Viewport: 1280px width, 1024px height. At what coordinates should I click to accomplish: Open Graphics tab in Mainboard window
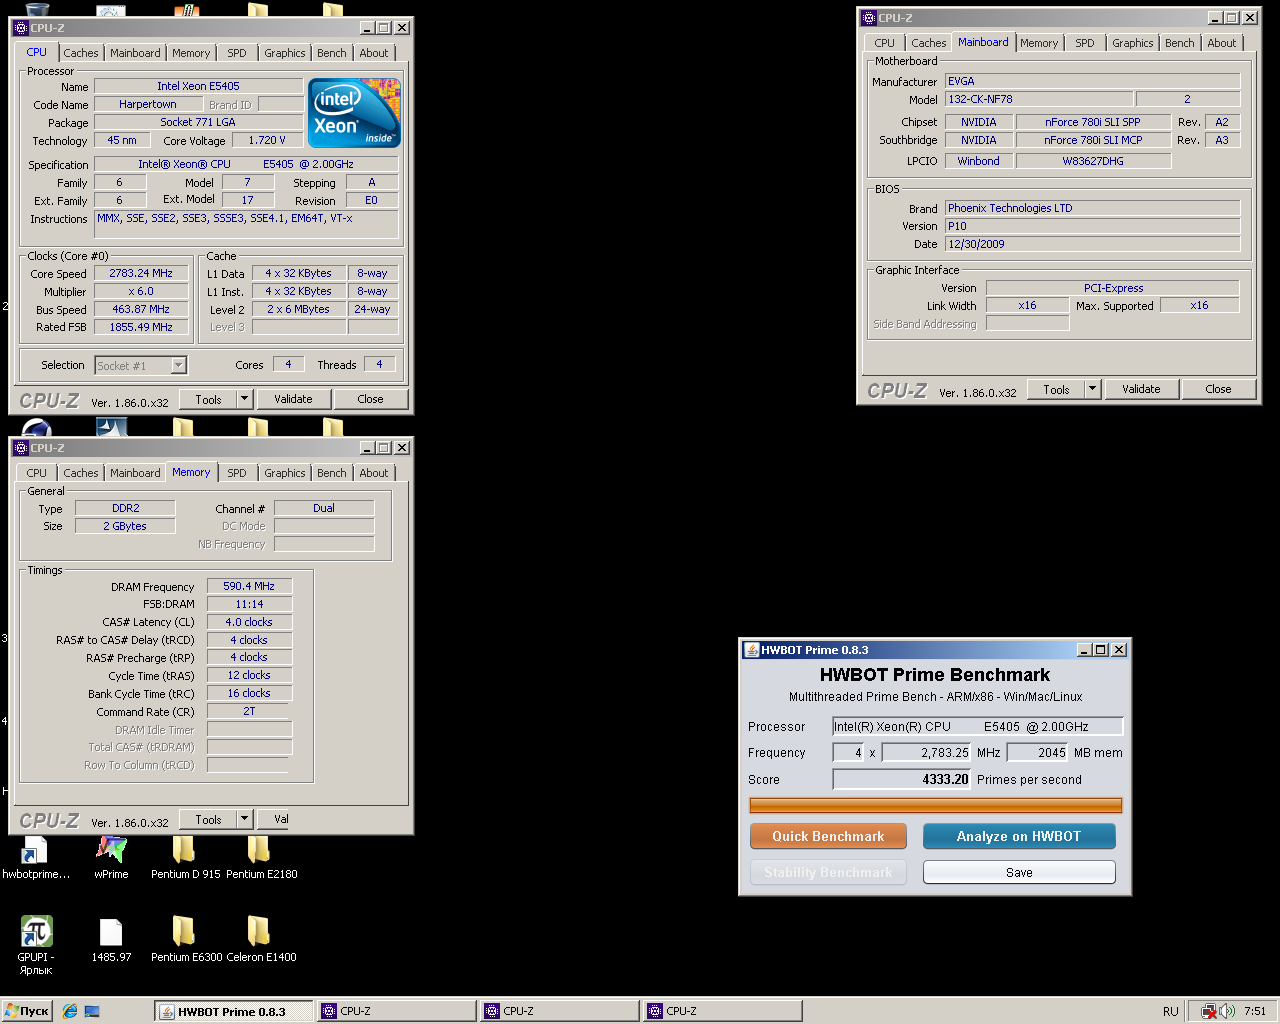pos(1133,43)
